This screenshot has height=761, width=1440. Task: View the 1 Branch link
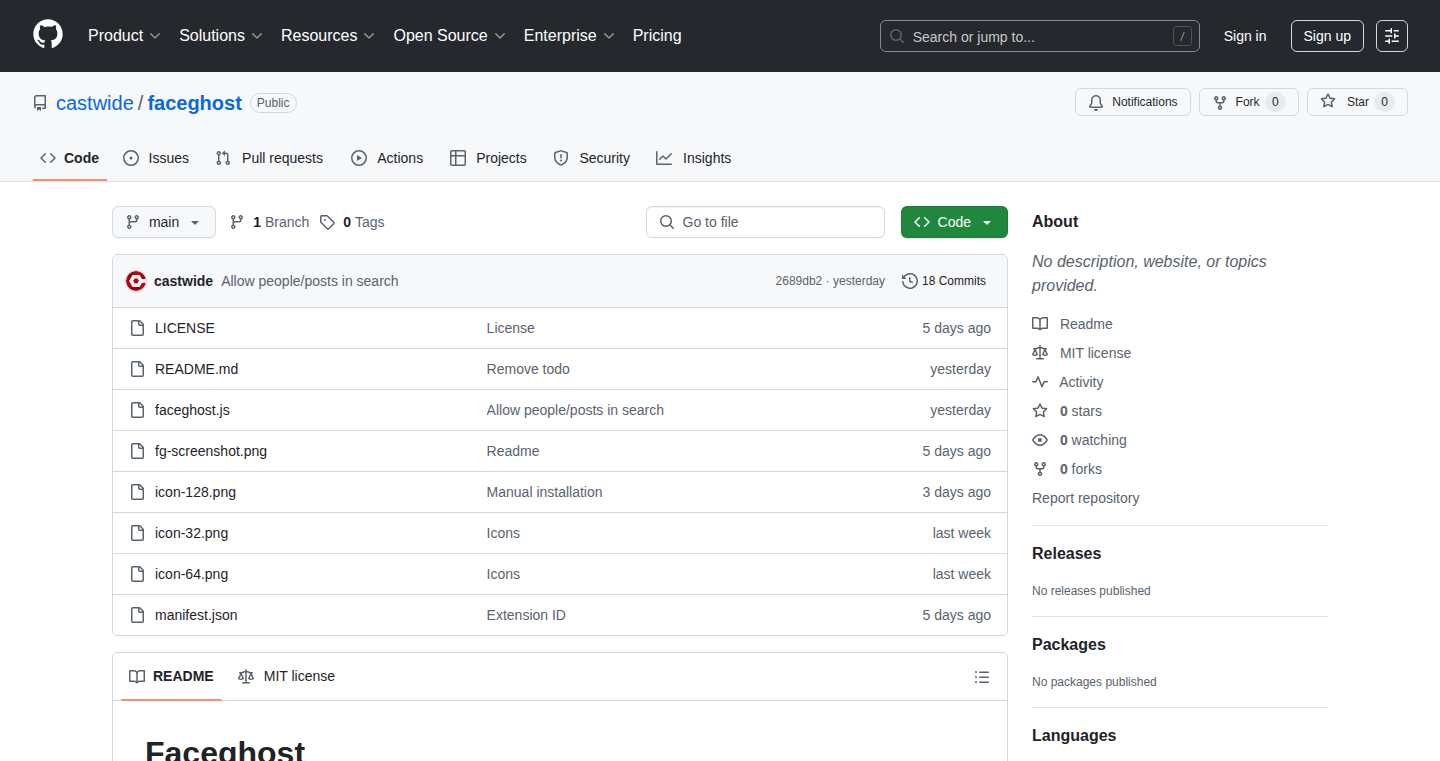[x=269, y=222]
